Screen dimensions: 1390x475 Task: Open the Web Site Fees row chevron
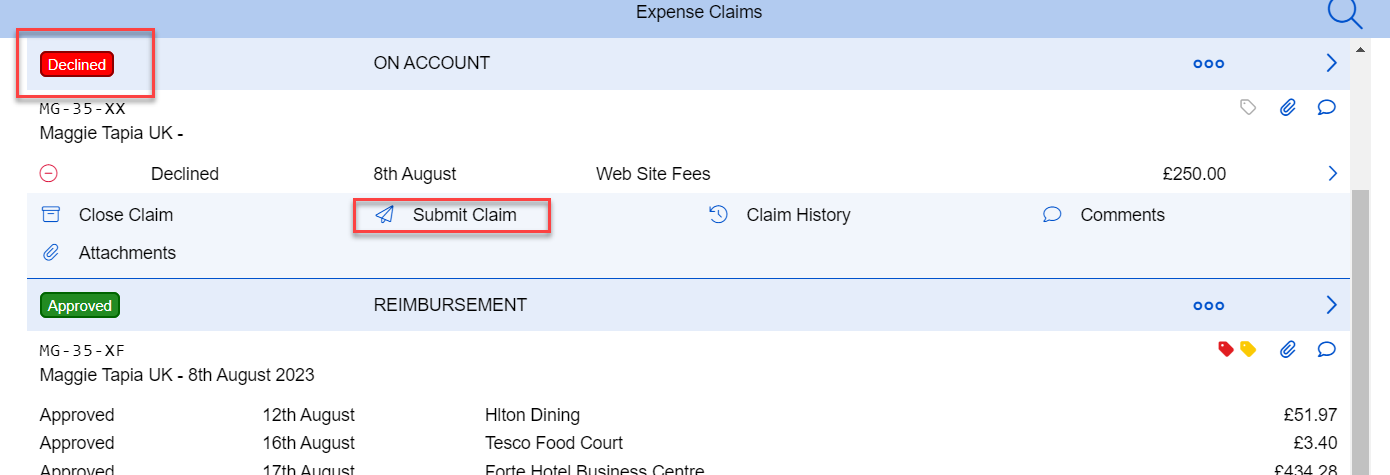coord(1332,173)
